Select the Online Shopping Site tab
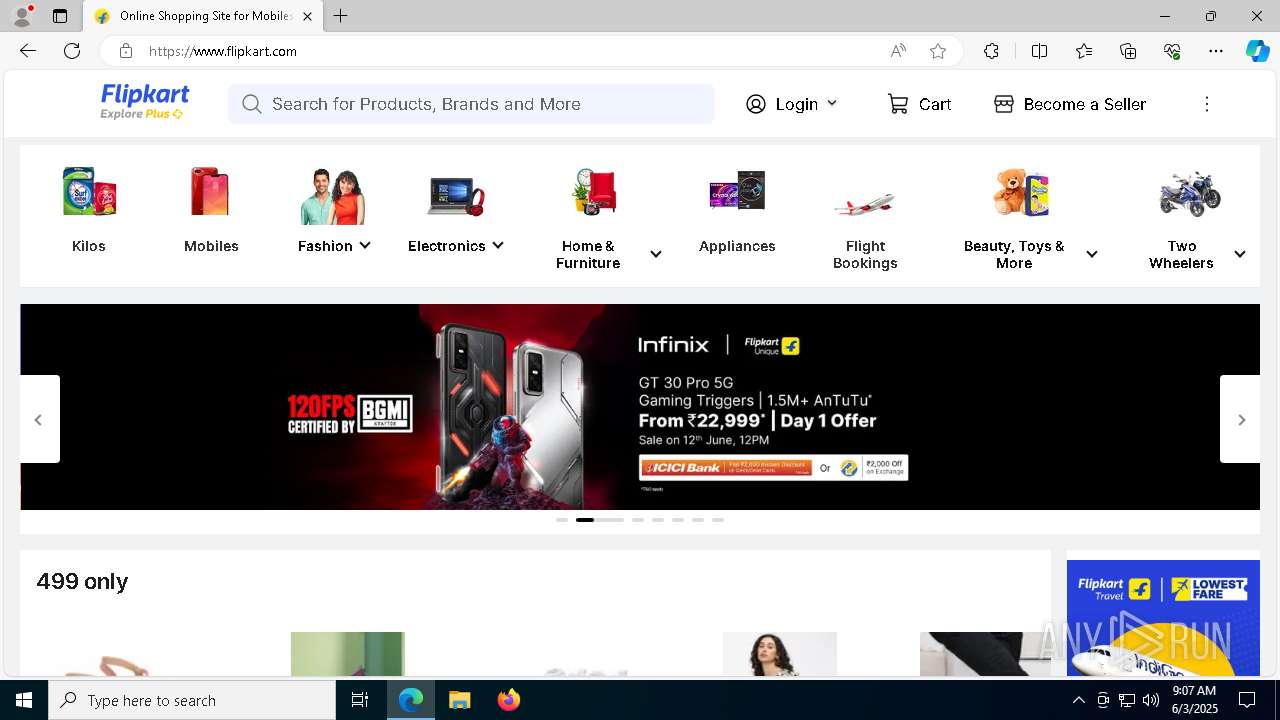1280x720 pixels. (x=203, y=16)
